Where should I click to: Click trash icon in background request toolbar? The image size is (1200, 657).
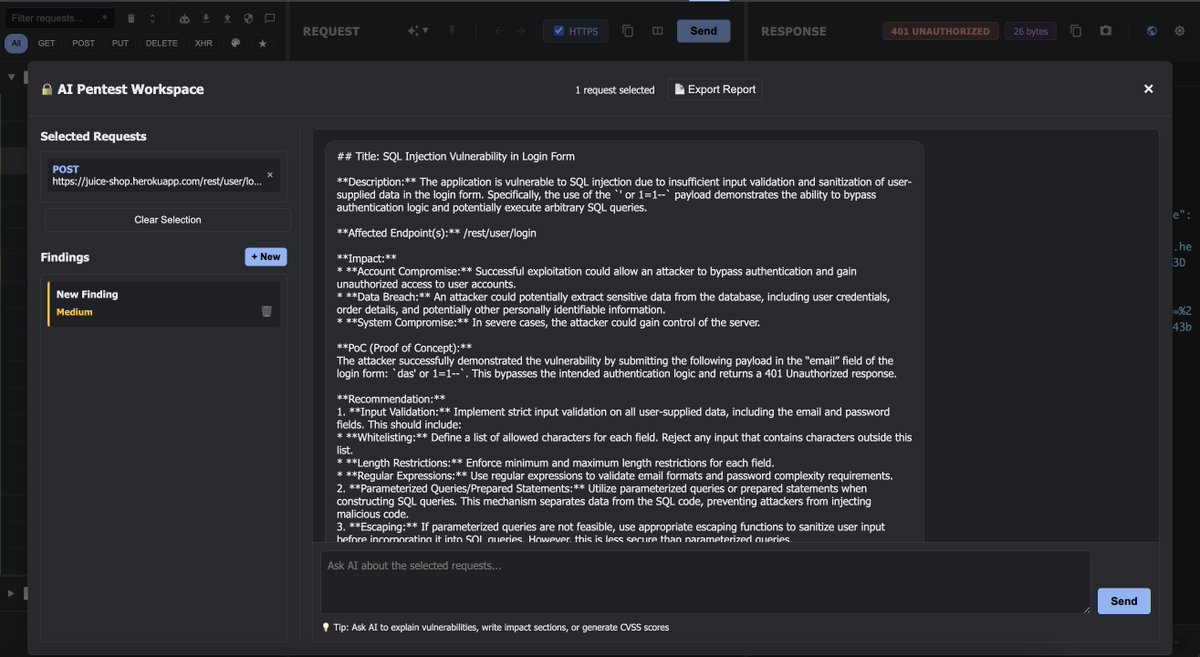[x=131, y=18]
